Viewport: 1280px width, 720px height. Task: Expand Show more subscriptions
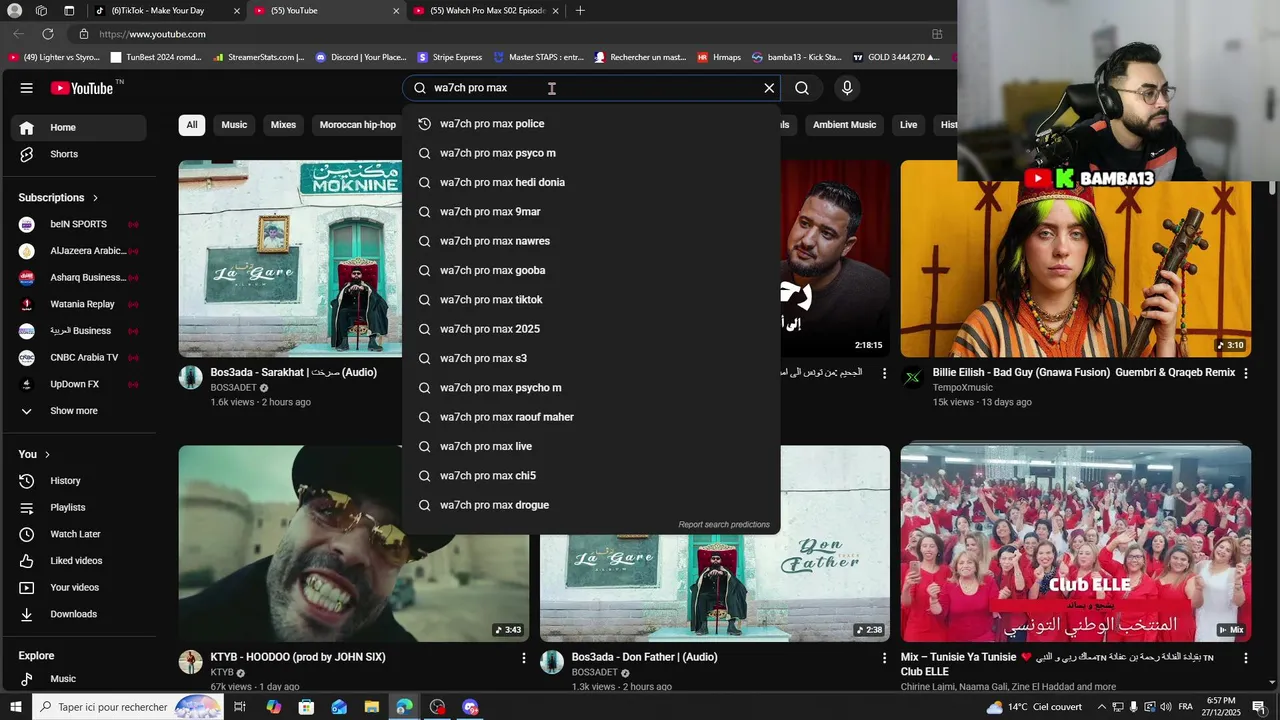click(x=78, y=411)
